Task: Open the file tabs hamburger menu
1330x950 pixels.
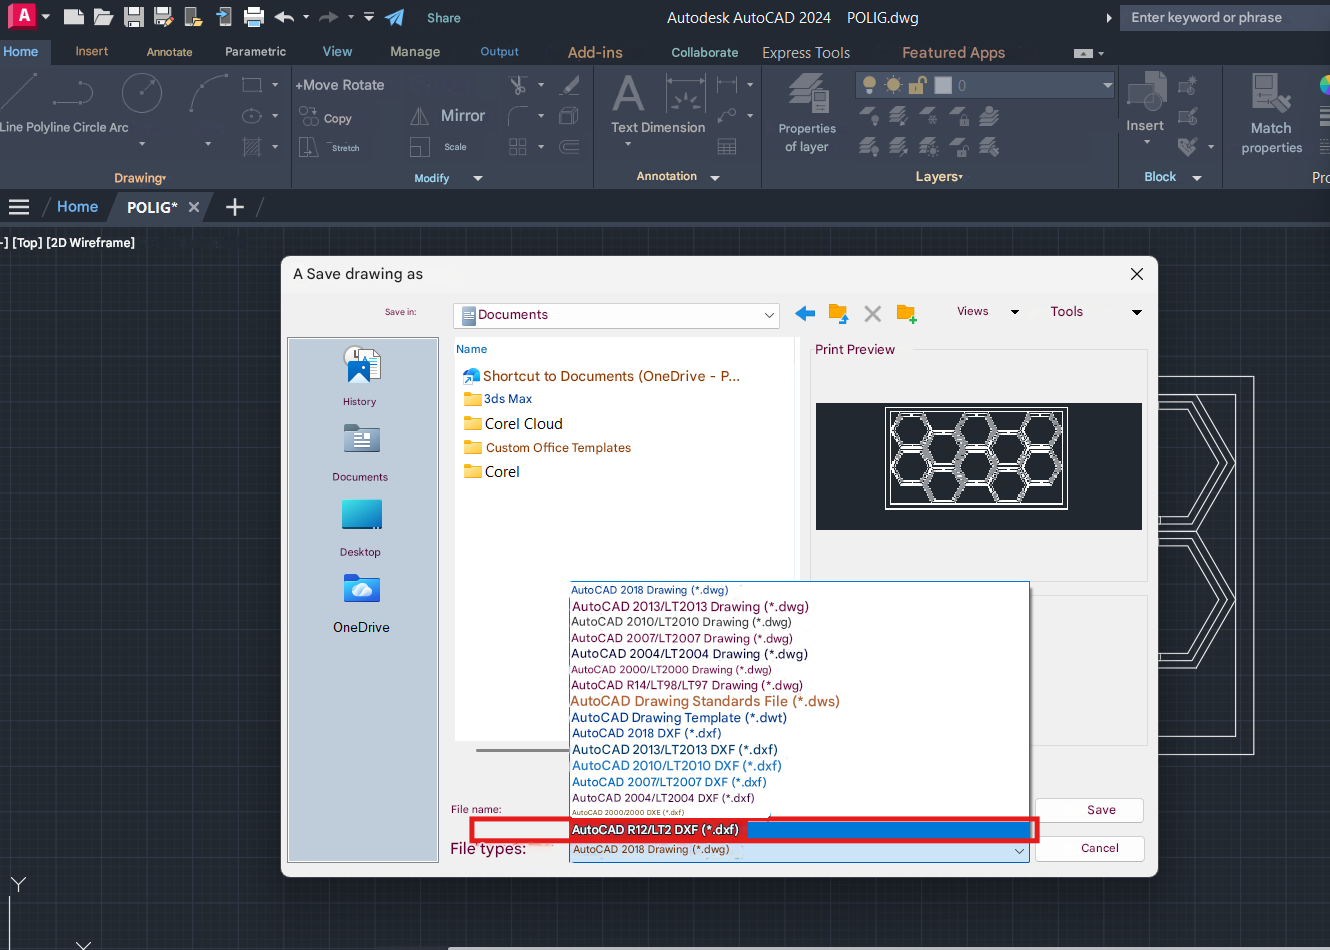Action: 19,207
